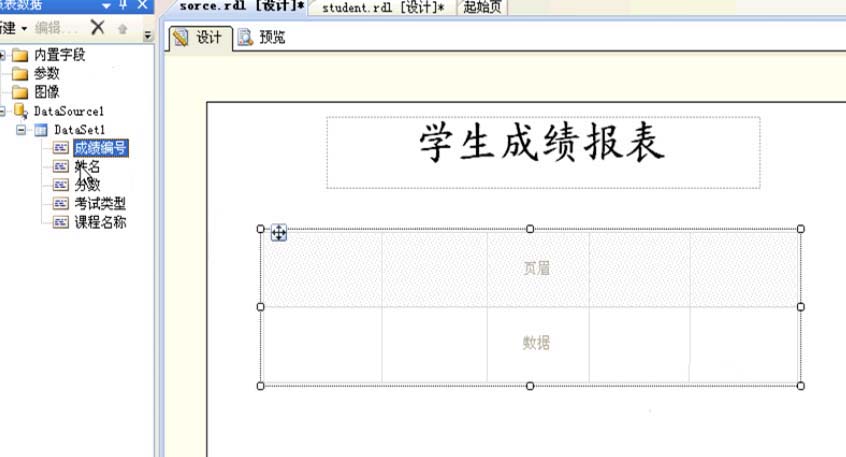Click the table's bottom-right corner handle
846x457 pixels.
[x=801, y=386]
